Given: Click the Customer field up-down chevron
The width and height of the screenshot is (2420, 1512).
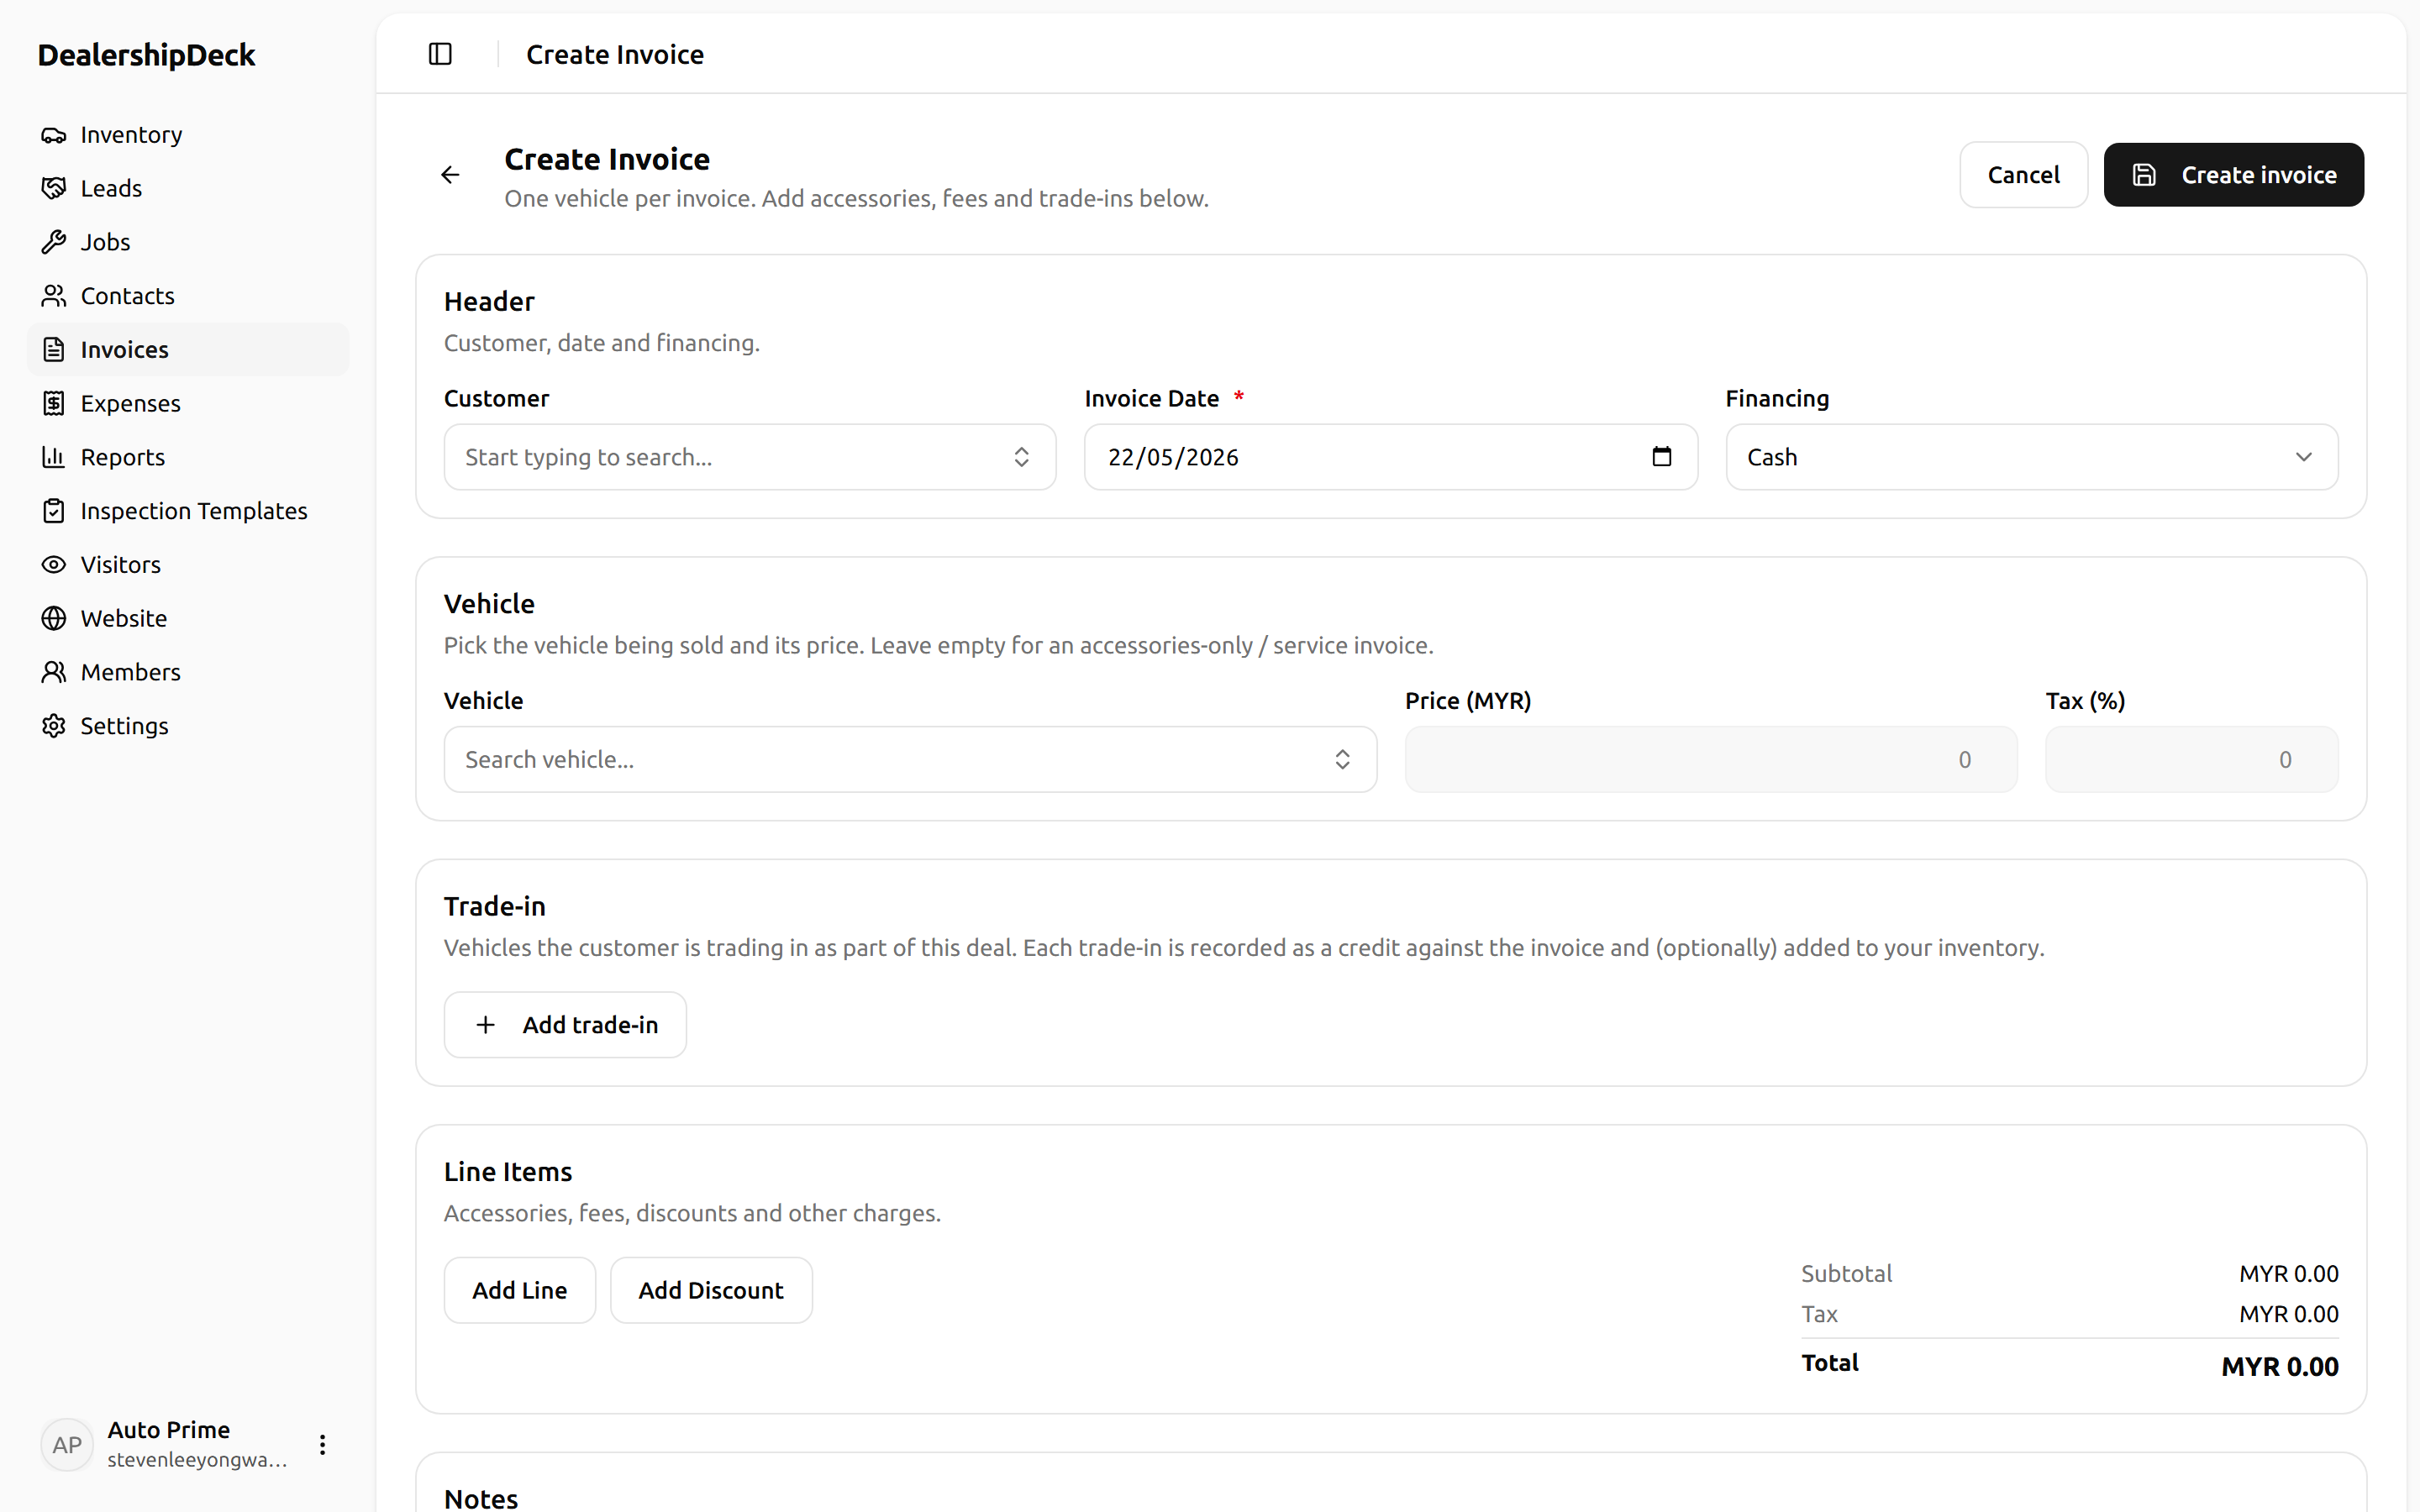Looking at the screenshot, I should click(x=1021, y=457).
